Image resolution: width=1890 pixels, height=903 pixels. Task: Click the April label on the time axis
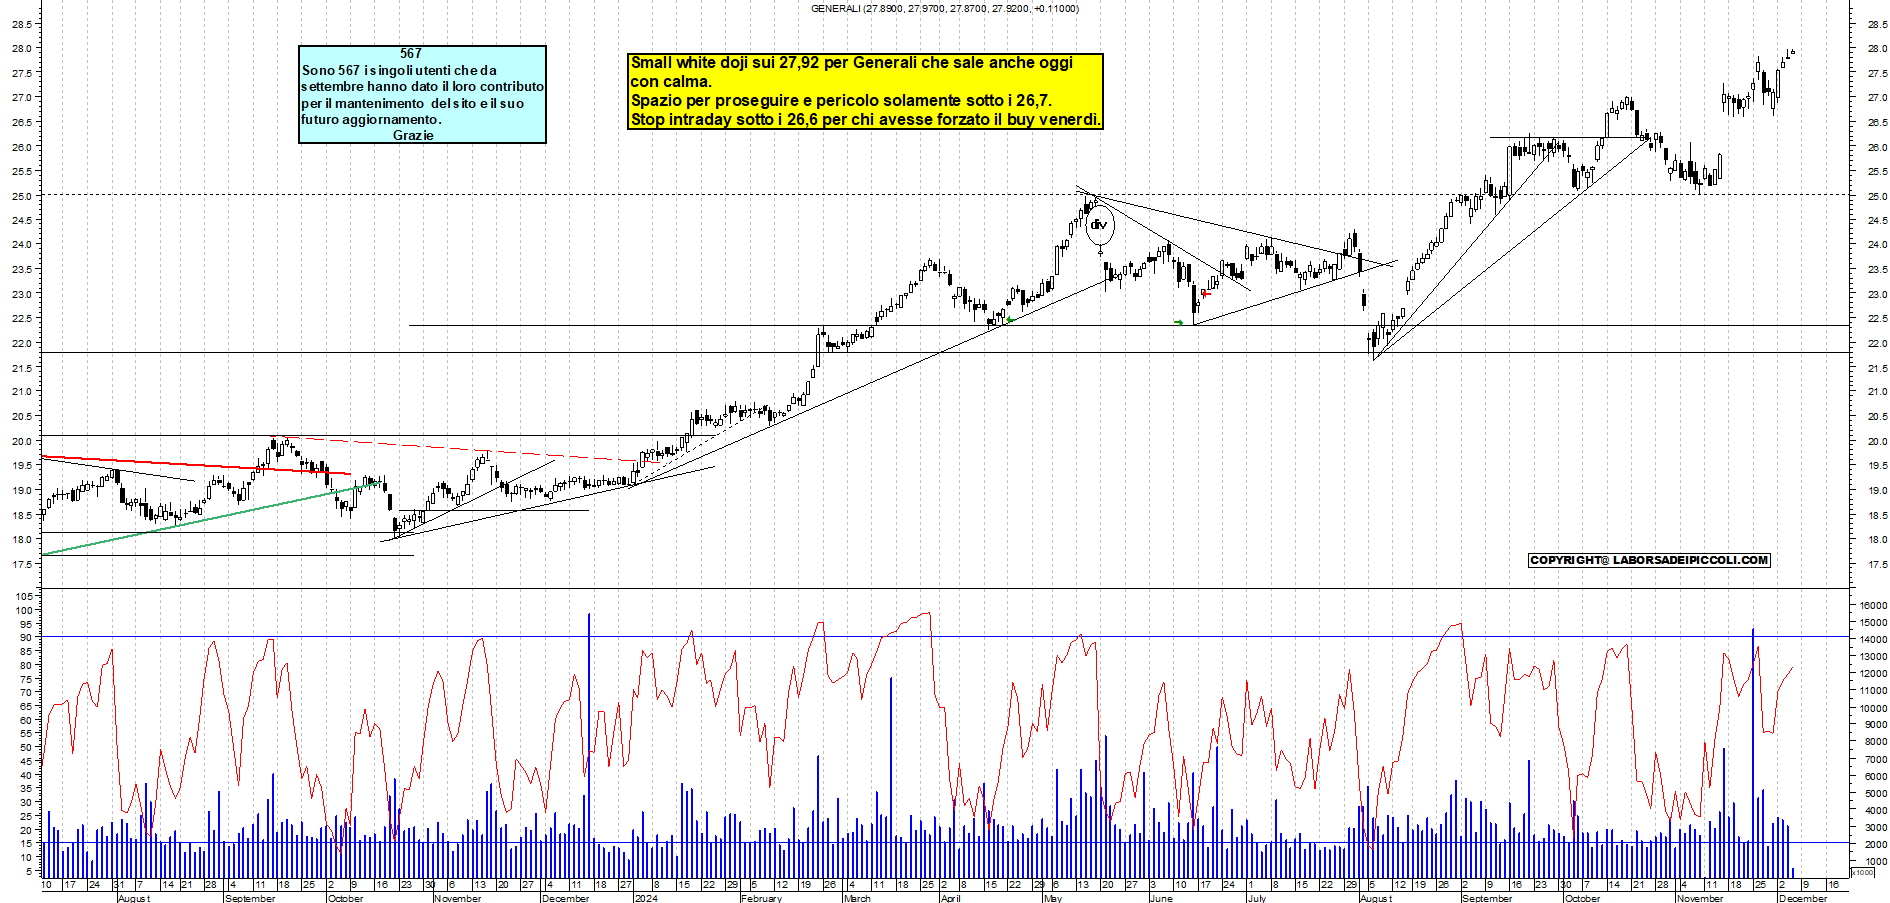tap(950, 898)
